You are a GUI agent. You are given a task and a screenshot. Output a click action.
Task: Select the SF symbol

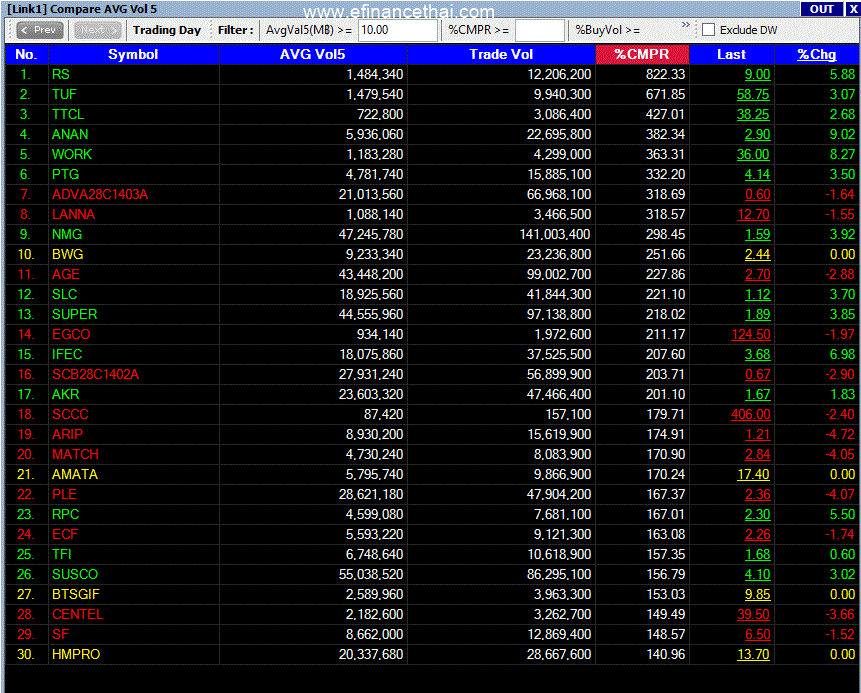(60, 634)
